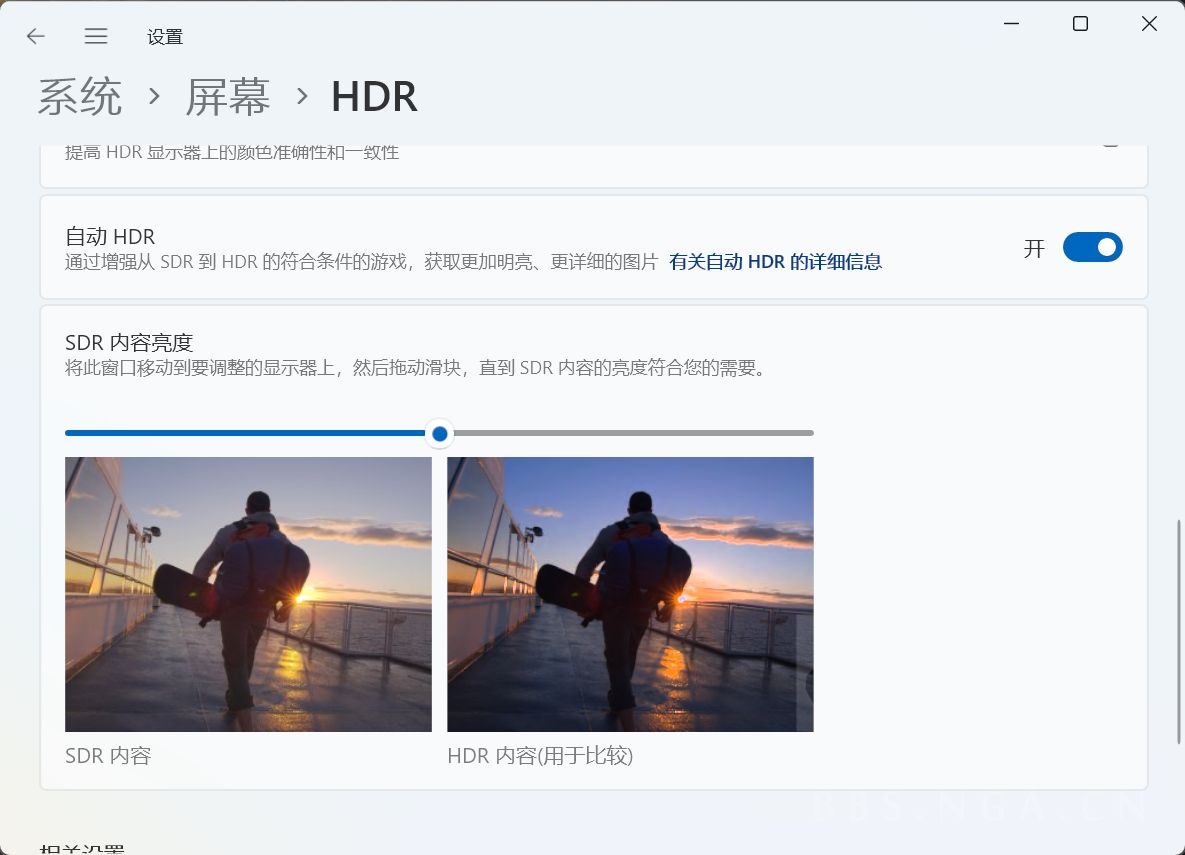Click the 开 label beside the HDR switch
This screenshot has height=855, width=1185.
[x=1033, y=249]
